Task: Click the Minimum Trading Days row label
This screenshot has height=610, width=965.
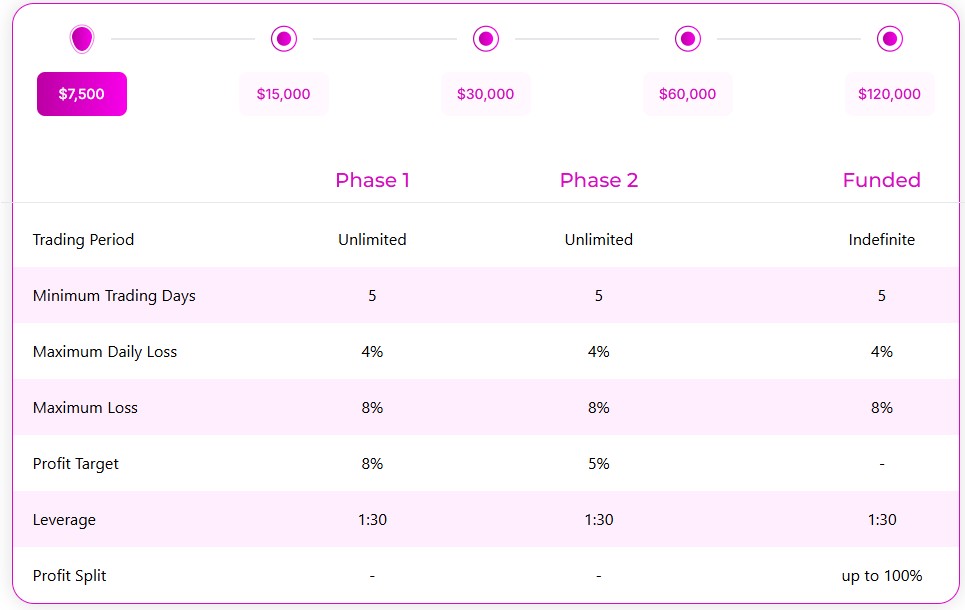Action: 114,295
